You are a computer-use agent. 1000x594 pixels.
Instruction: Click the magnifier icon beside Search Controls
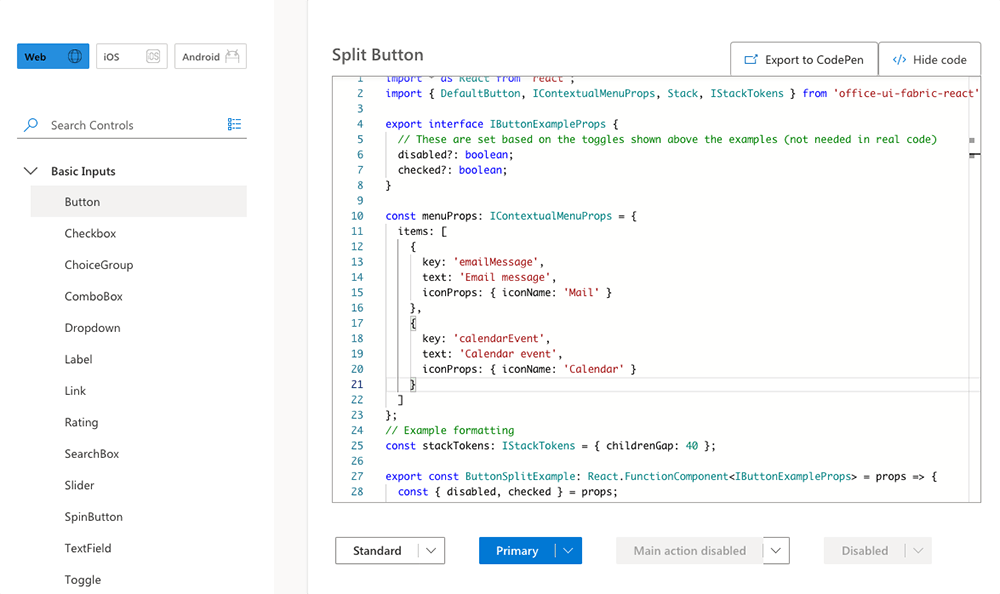tap(31, 125)
